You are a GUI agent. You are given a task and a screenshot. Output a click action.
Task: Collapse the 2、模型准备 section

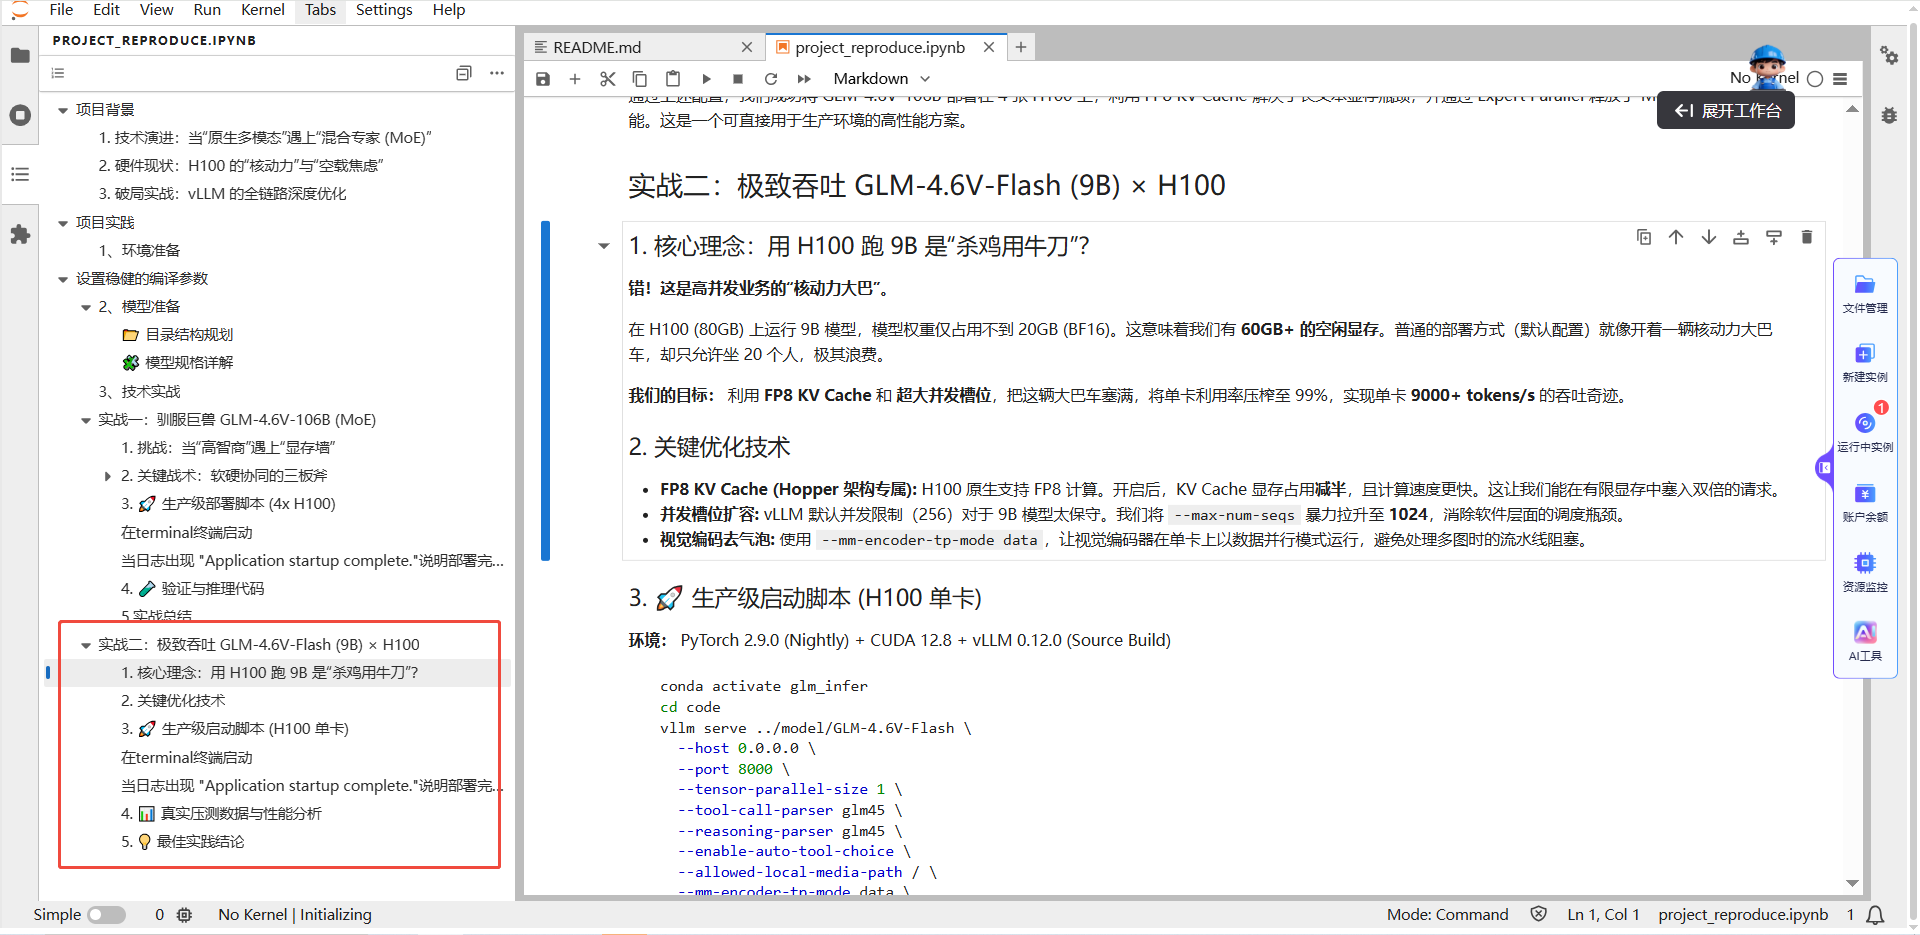pos(86,307)
